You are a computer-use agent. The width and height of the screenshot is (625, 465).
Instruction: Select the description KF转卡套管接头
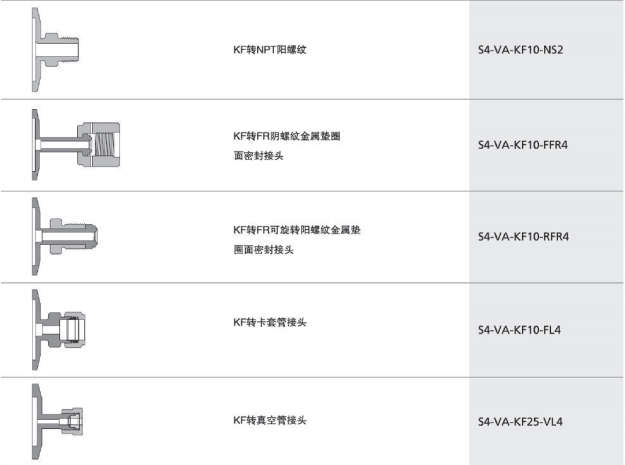point(270,322)
